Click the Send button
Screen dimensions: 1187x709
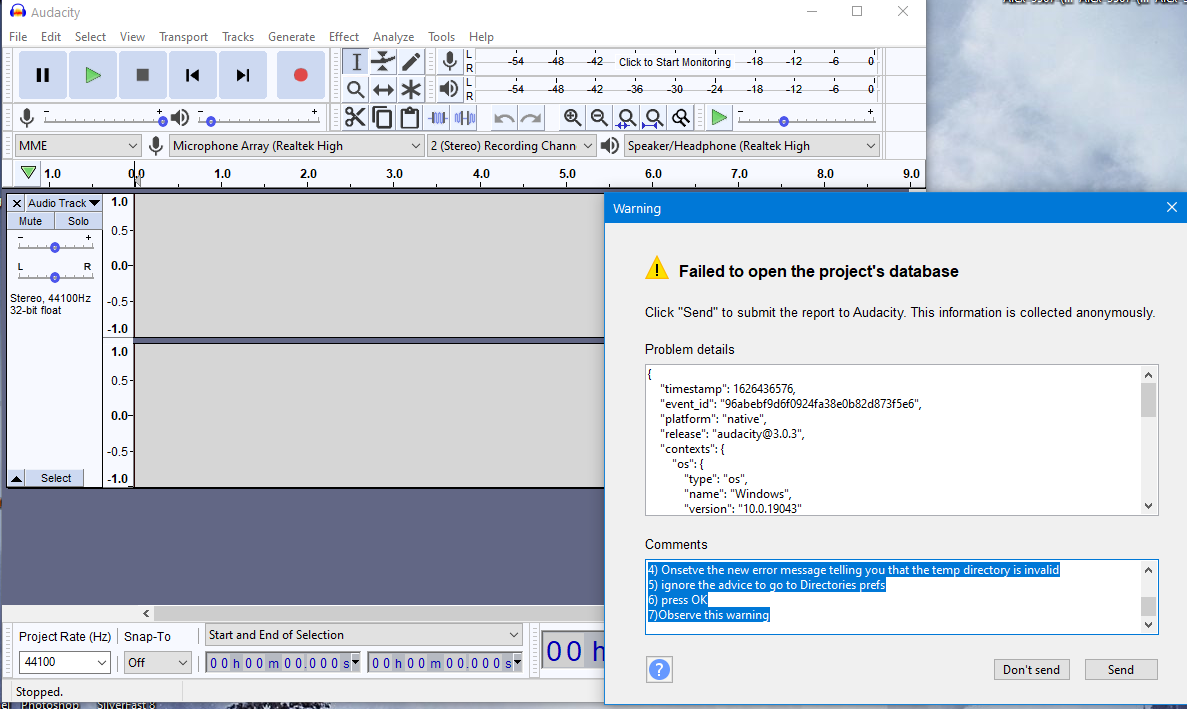[x=1120, y=670]
